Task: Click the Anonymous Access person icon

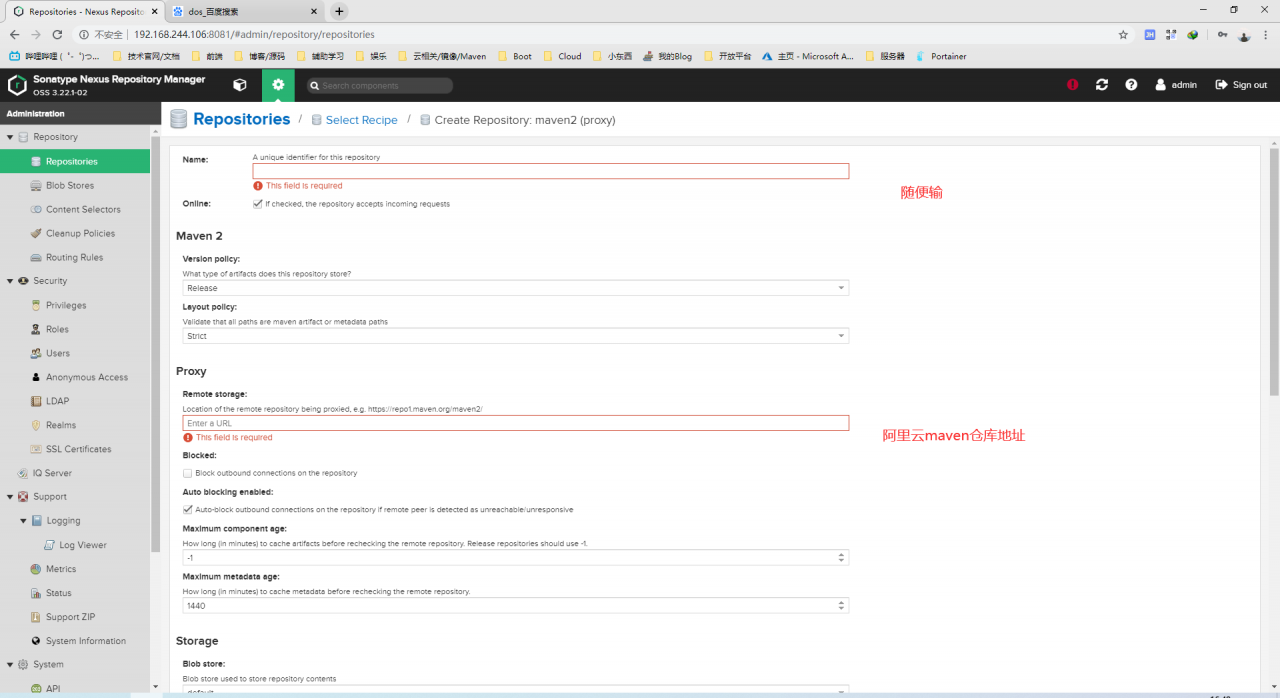Action: click(x=36, y=377)
